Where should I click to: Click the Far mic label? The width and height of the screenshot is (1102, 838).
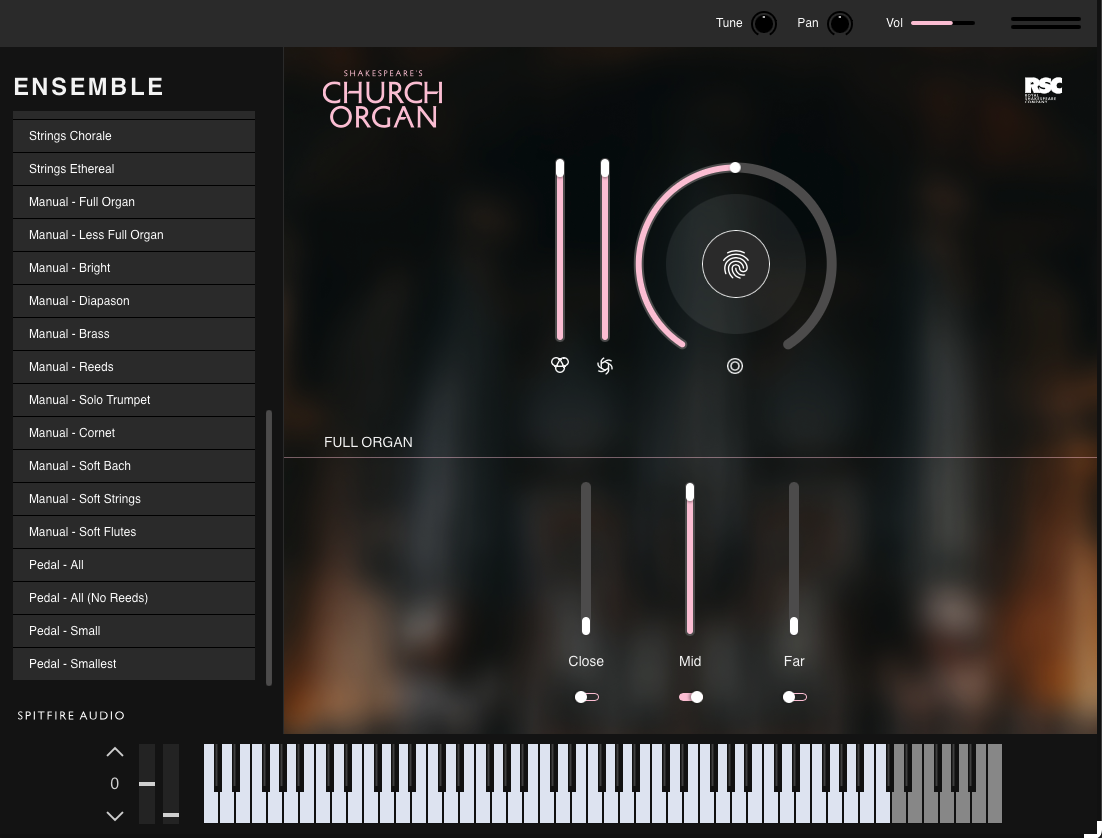[794, 662]
